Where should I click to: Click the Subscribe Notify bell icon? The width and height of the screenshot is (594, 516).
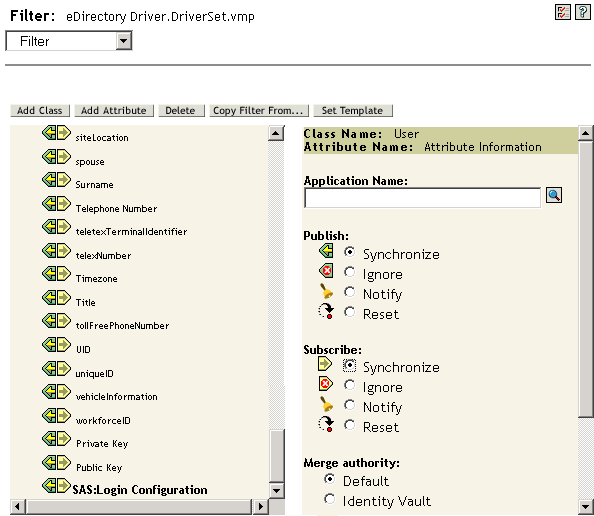point(326,404)
